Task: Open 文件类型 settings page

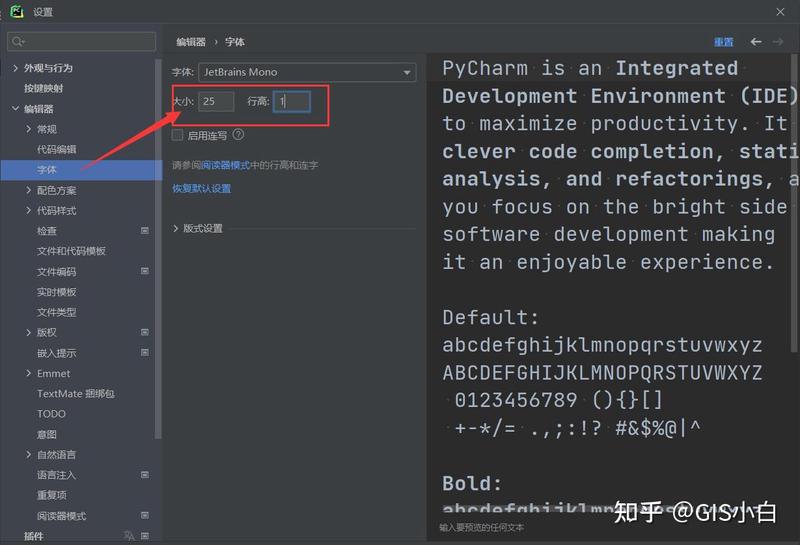Action: click(x=57, y=312)
